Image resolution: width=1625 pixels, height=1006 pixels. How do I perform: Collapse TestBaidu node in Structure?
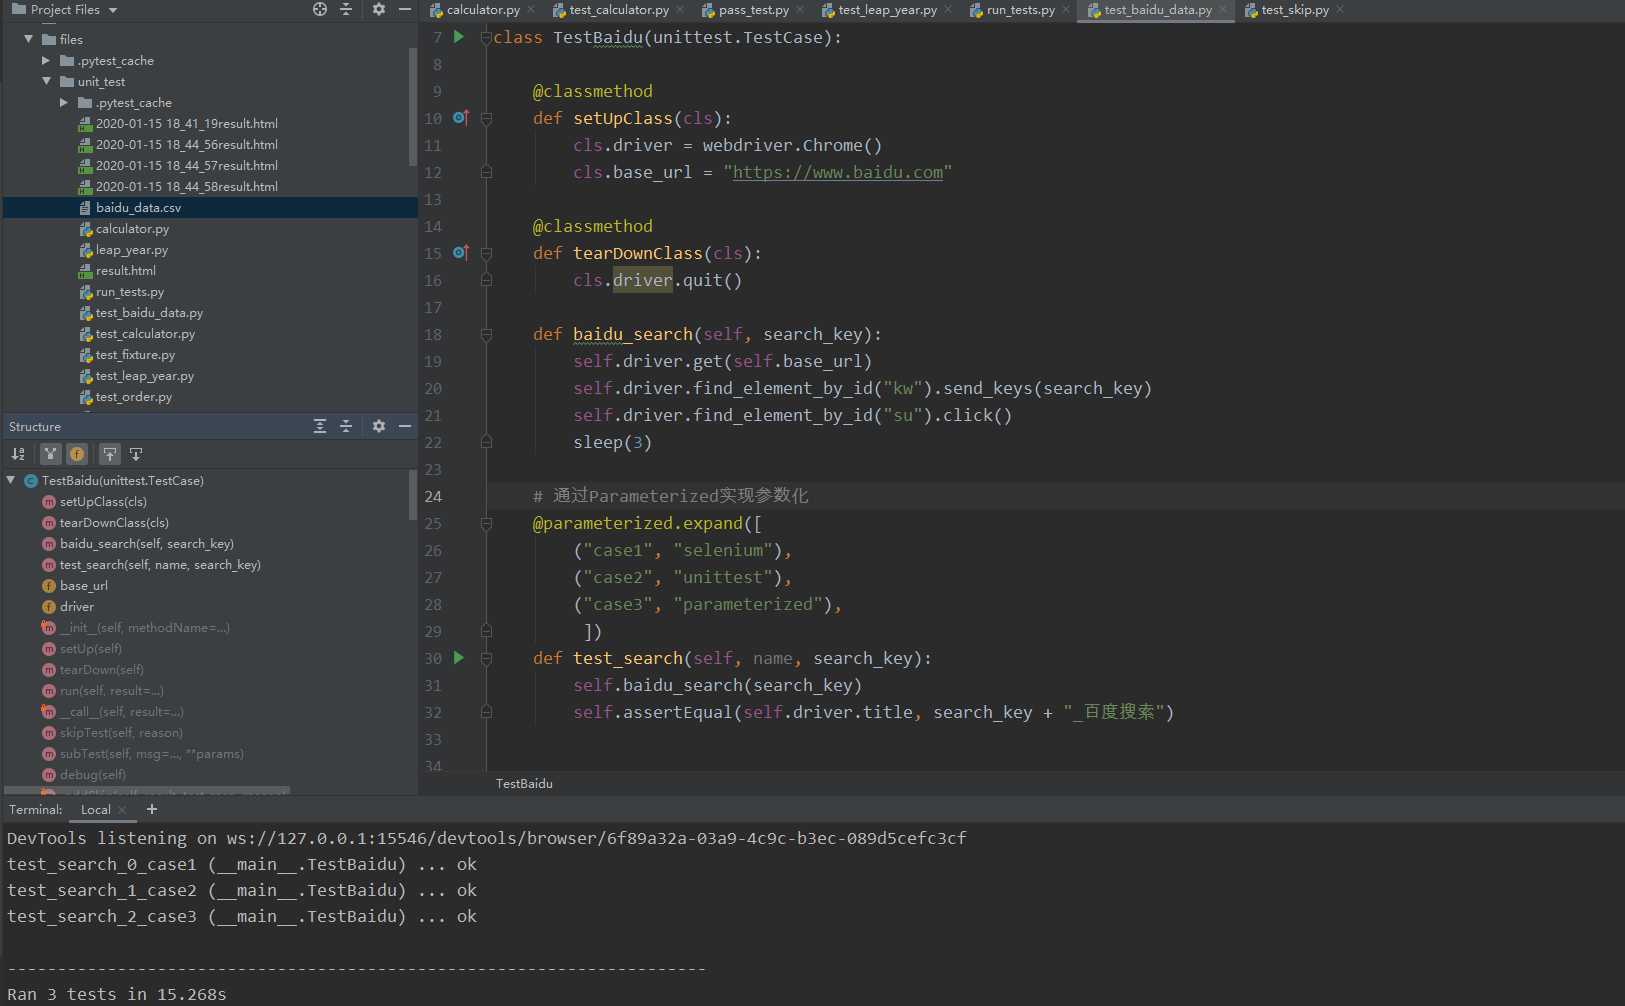(11, 480)
